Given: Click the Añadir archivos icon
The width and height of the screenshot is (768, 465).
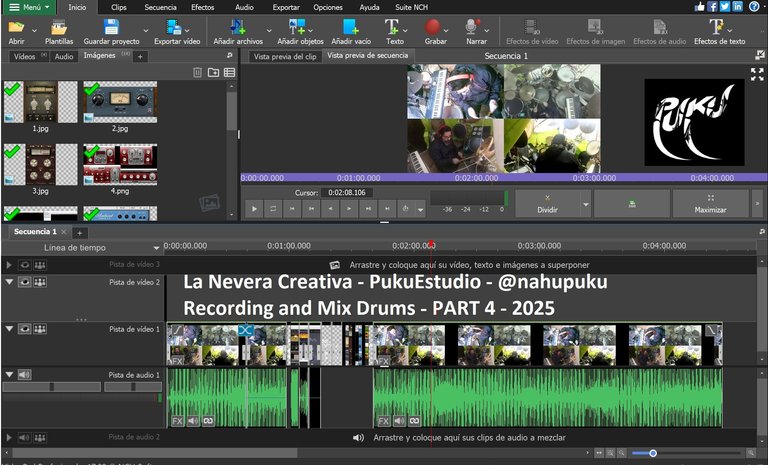Looking at the screenshot, I should [238, 27].
